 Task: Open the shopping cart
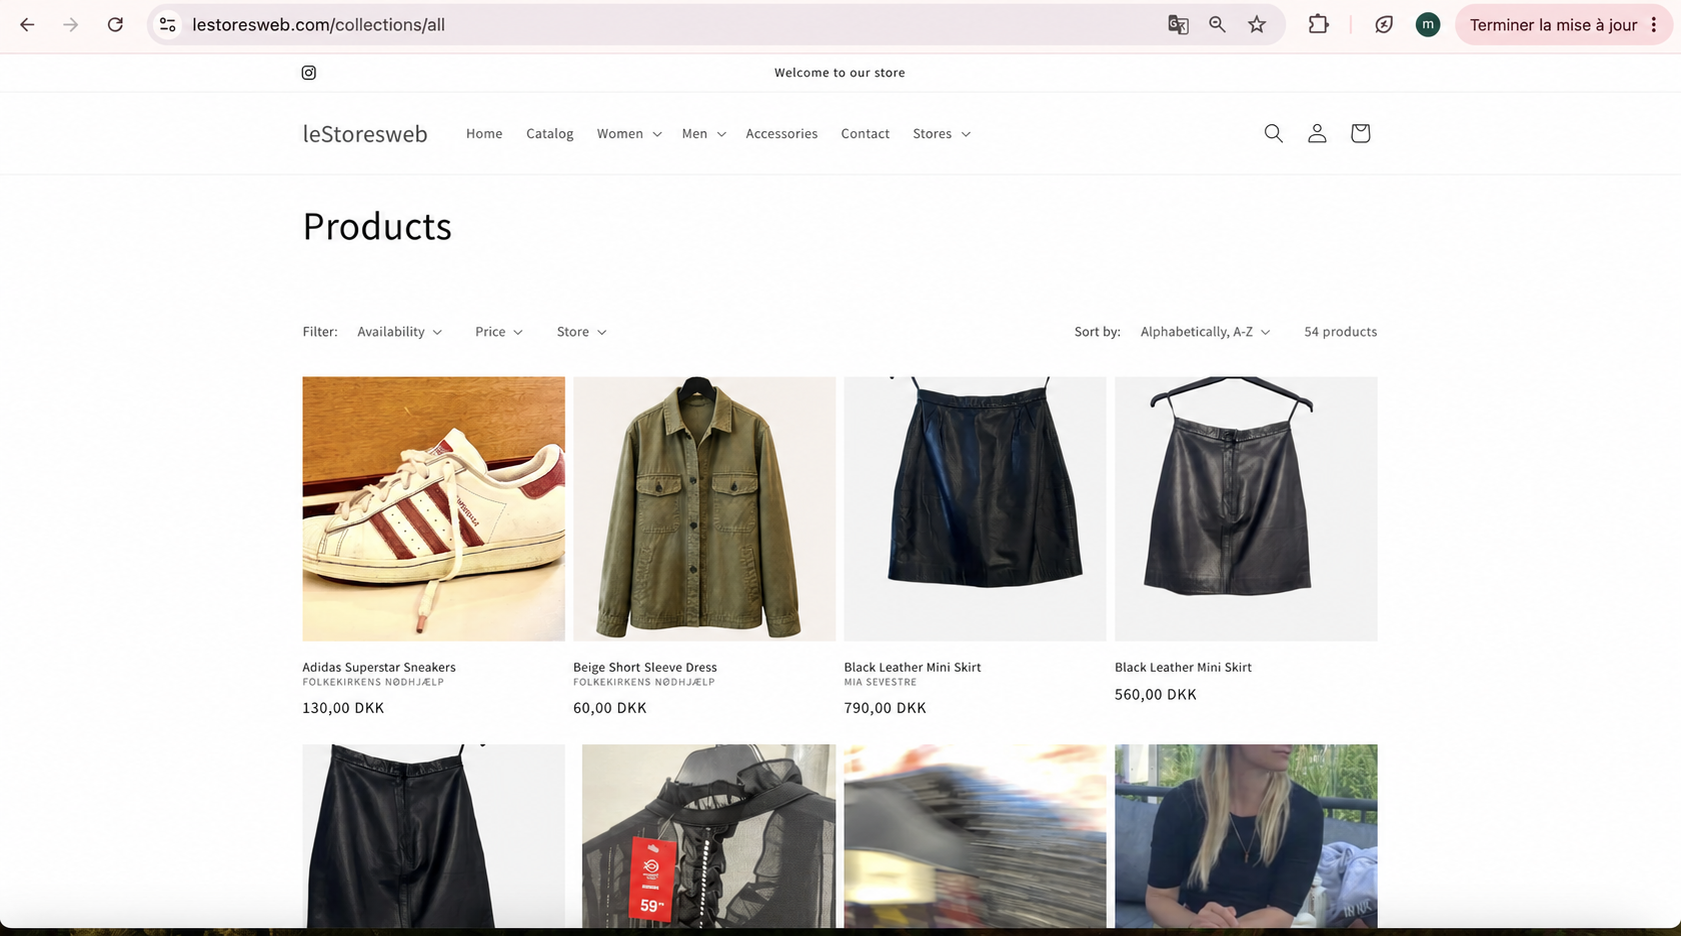click(x=1360, y=133)
